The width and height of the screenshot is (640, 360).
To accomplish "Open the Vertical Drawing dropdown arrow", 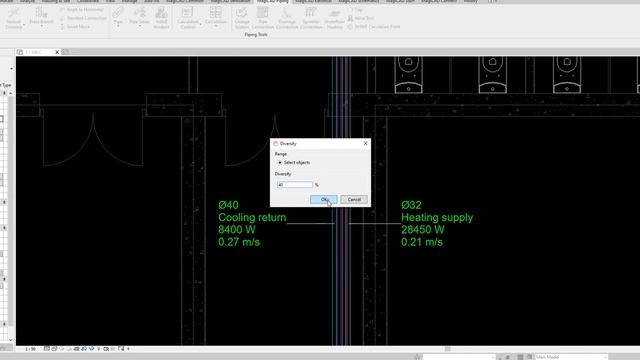I will click(x=23, y=26).
